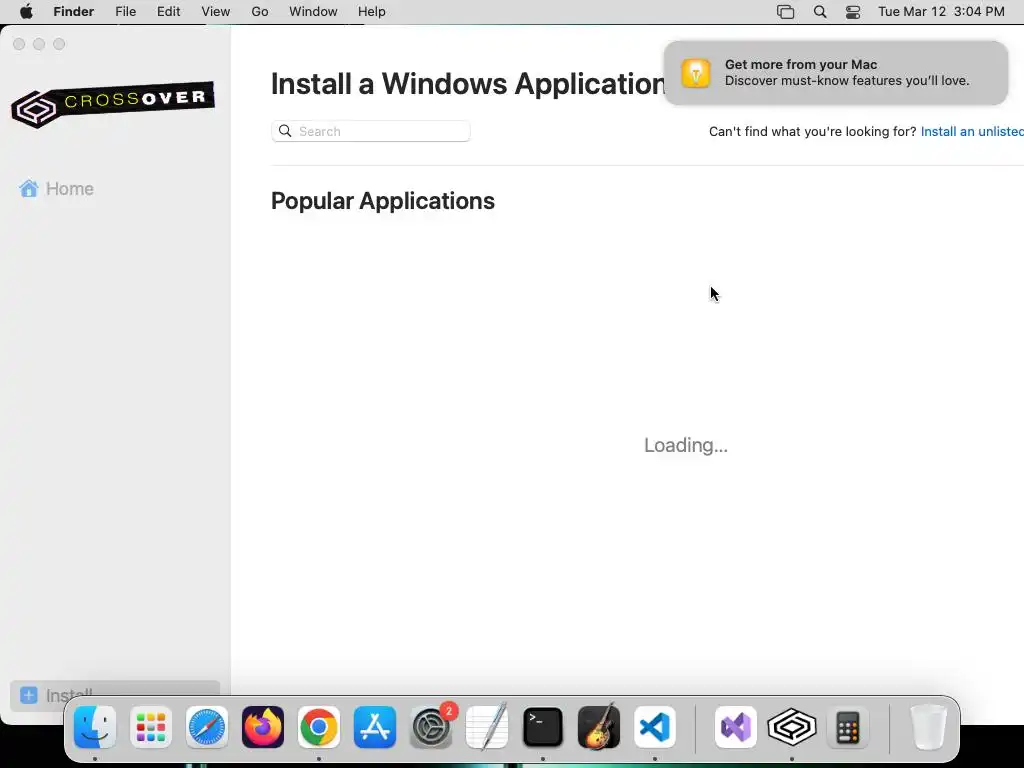The width and height of the screenshot is (1024, 768).
Task: Open the Help menu
Action: click(x=372, y=12)
